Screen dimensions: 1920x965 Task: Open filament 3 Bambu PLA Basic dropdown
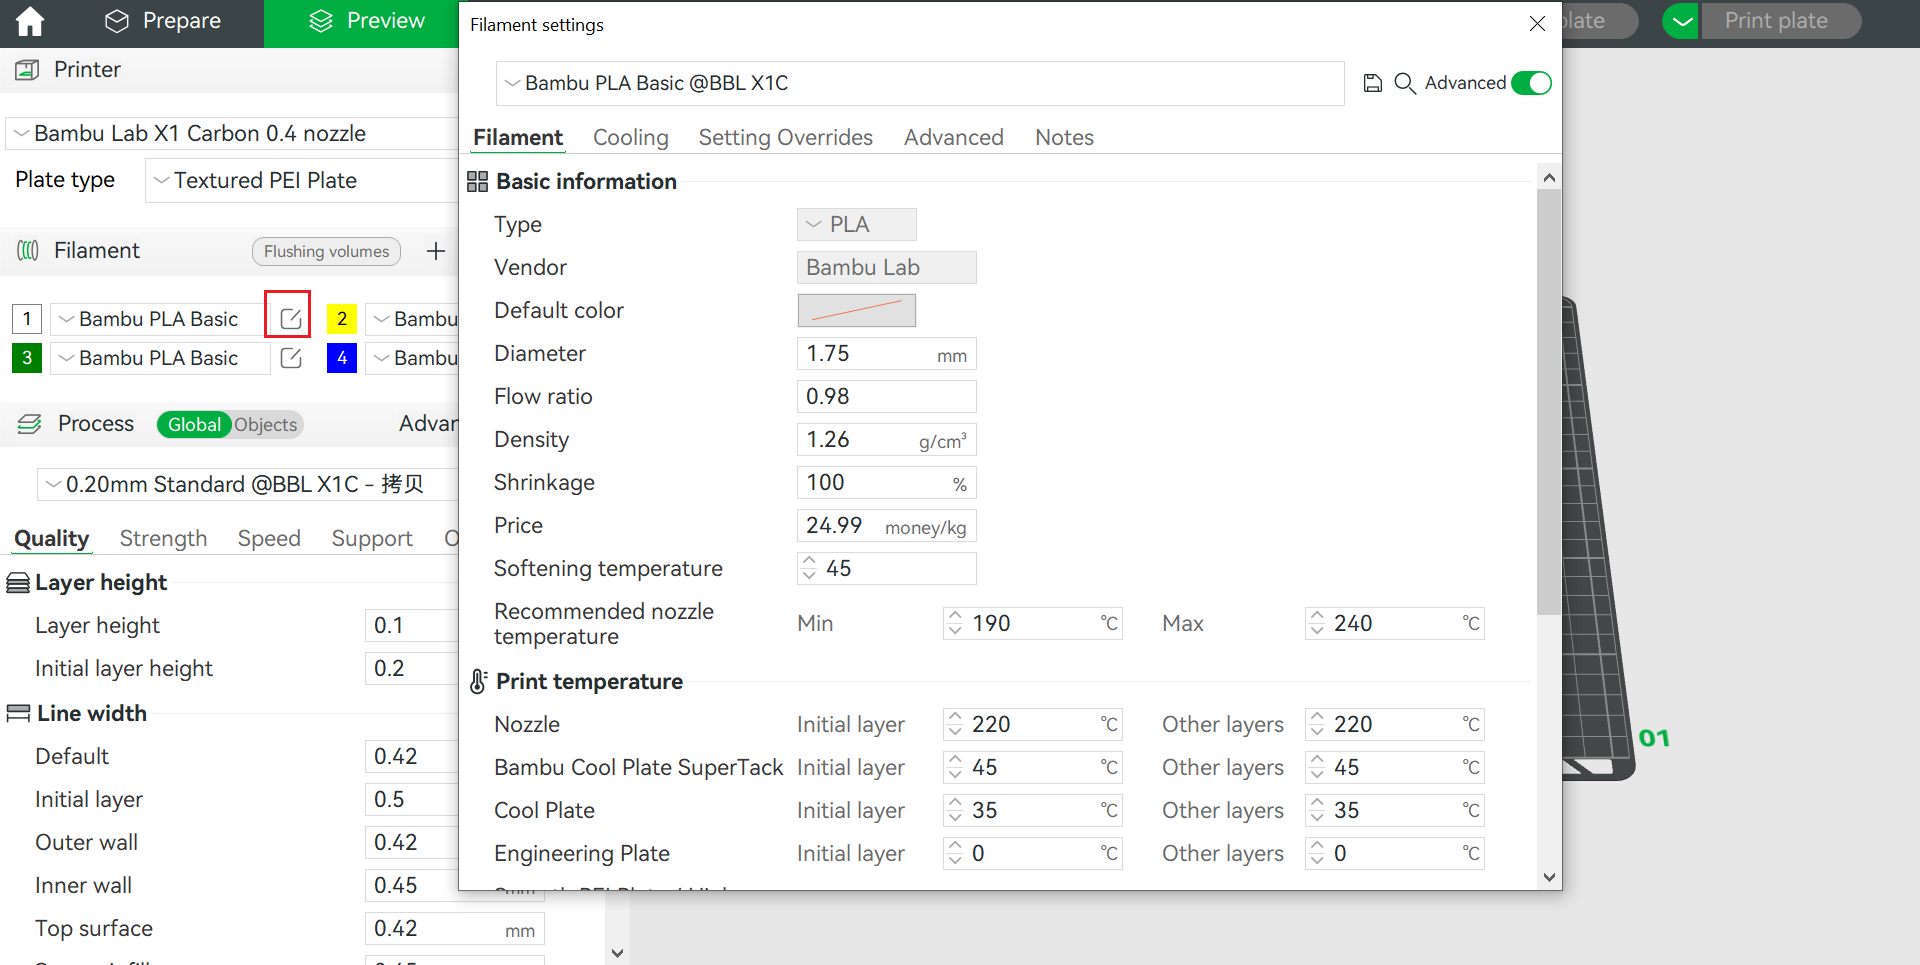160,358
